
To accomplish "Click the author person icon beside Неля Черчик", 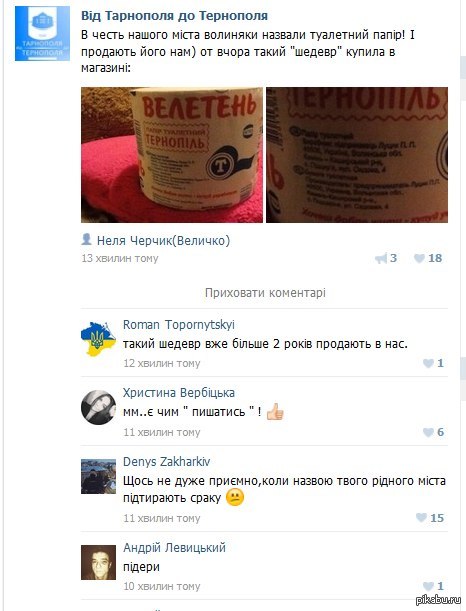I will [x=86, y=239].
